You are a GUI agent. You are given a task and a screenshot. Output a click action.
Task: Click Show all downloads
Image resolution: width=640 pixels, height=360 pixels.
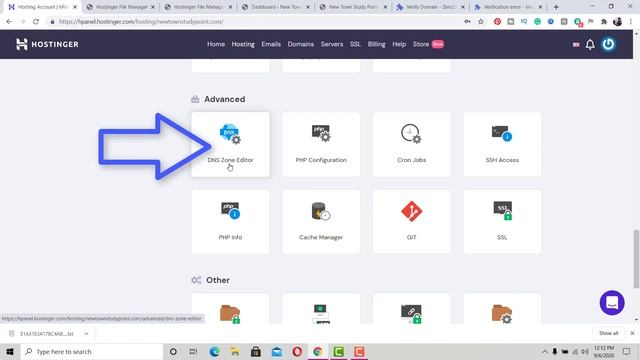[x=608, y=333]
